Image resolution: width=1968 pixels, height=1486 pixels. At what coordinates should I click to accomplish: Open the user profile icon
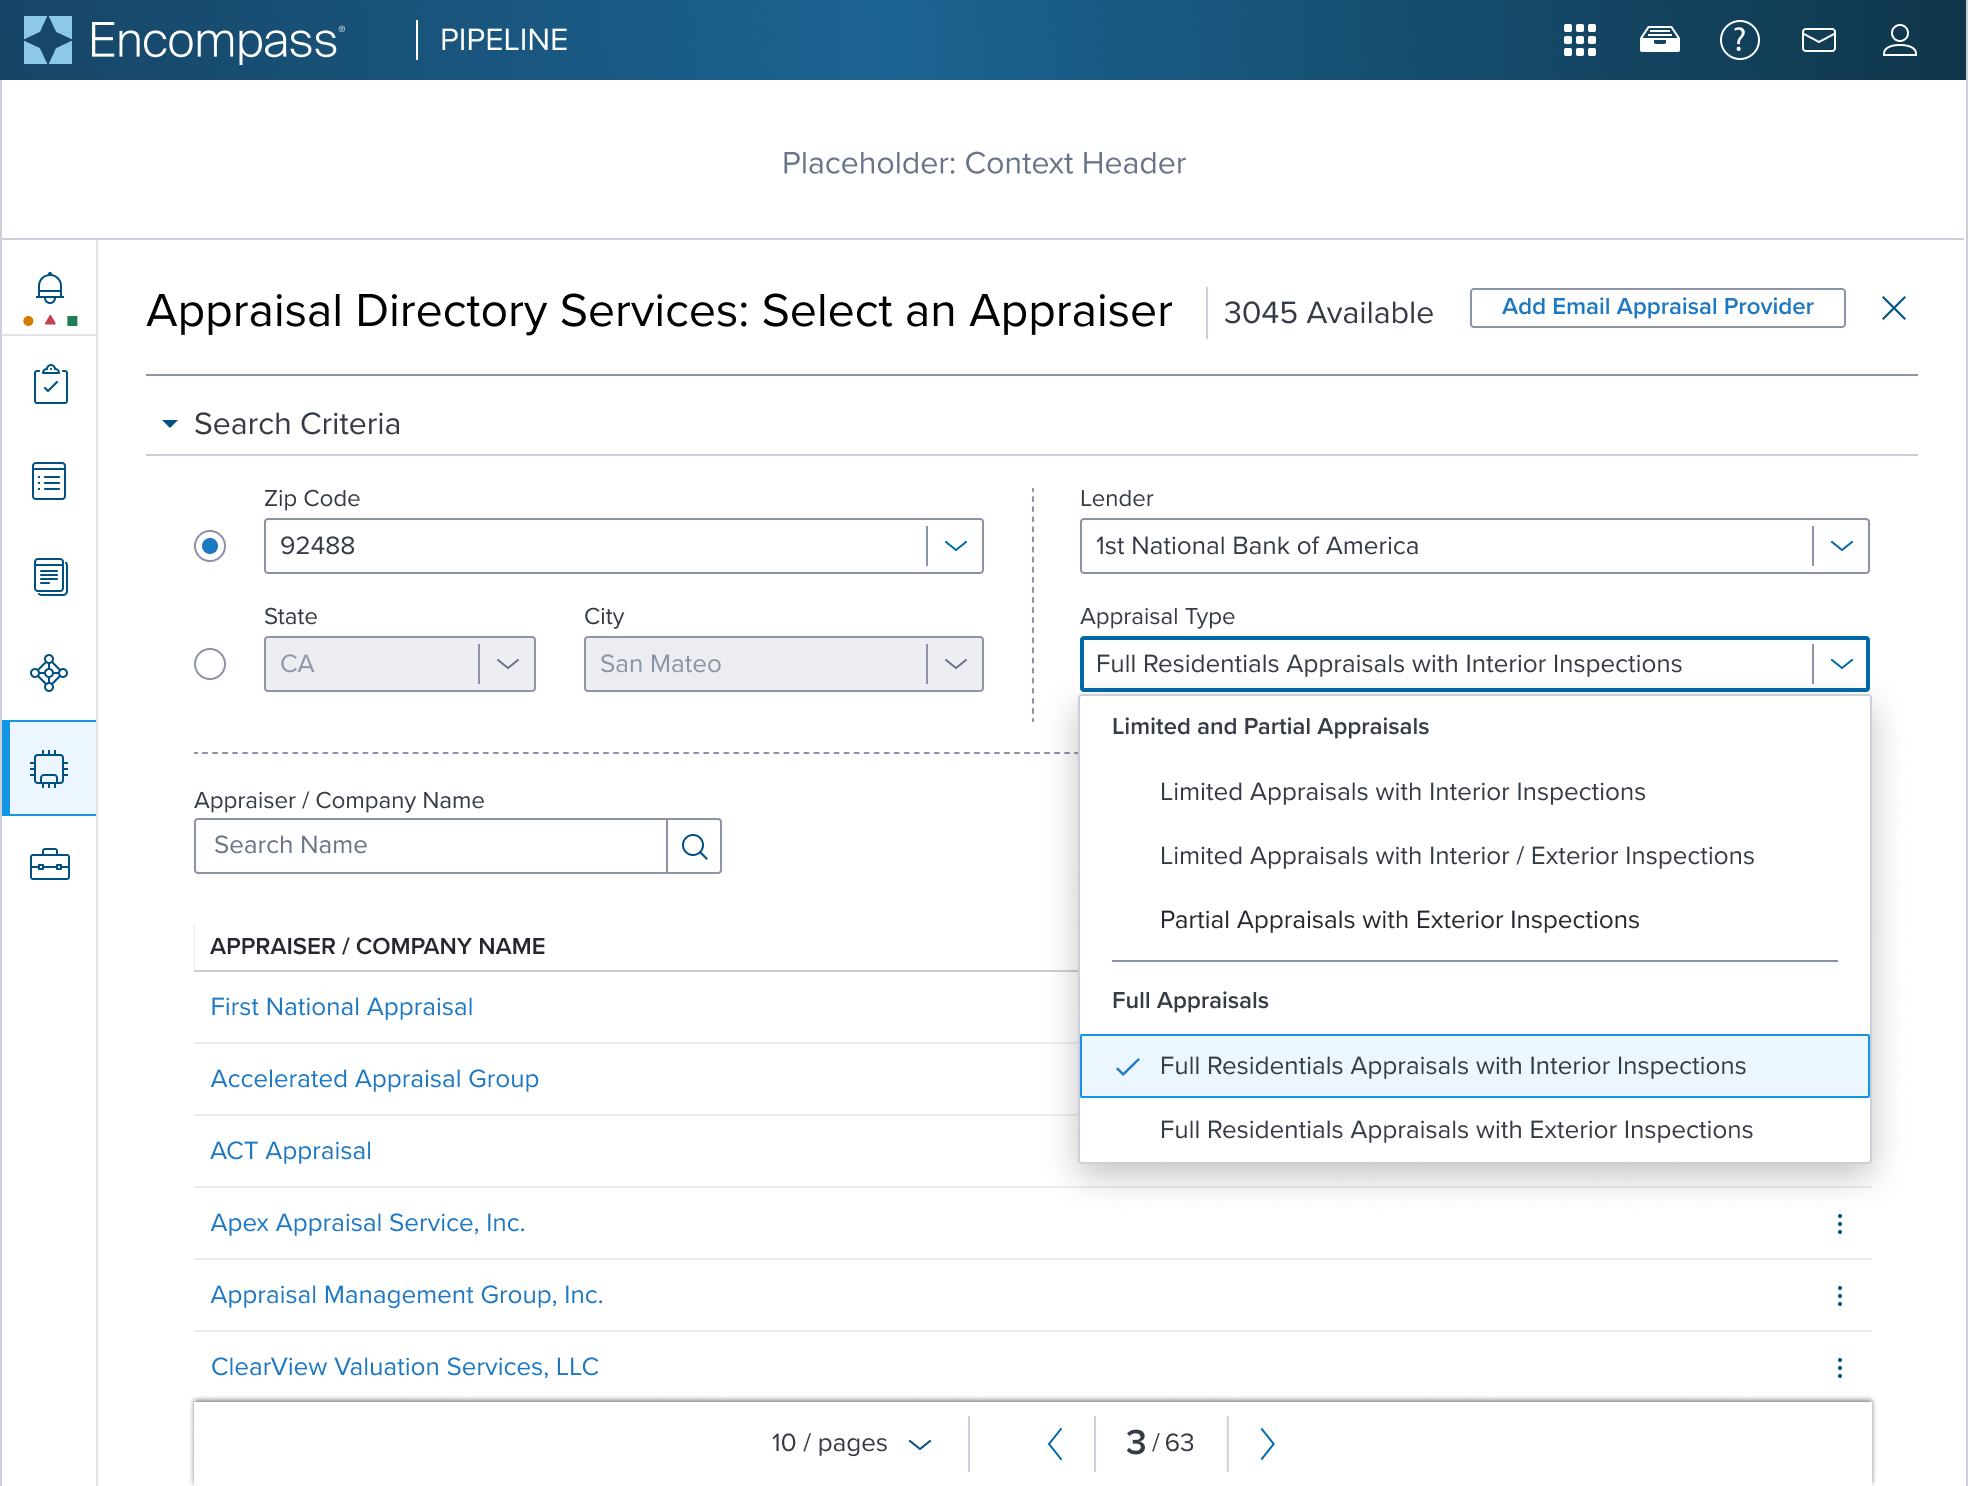[1899, 40]
